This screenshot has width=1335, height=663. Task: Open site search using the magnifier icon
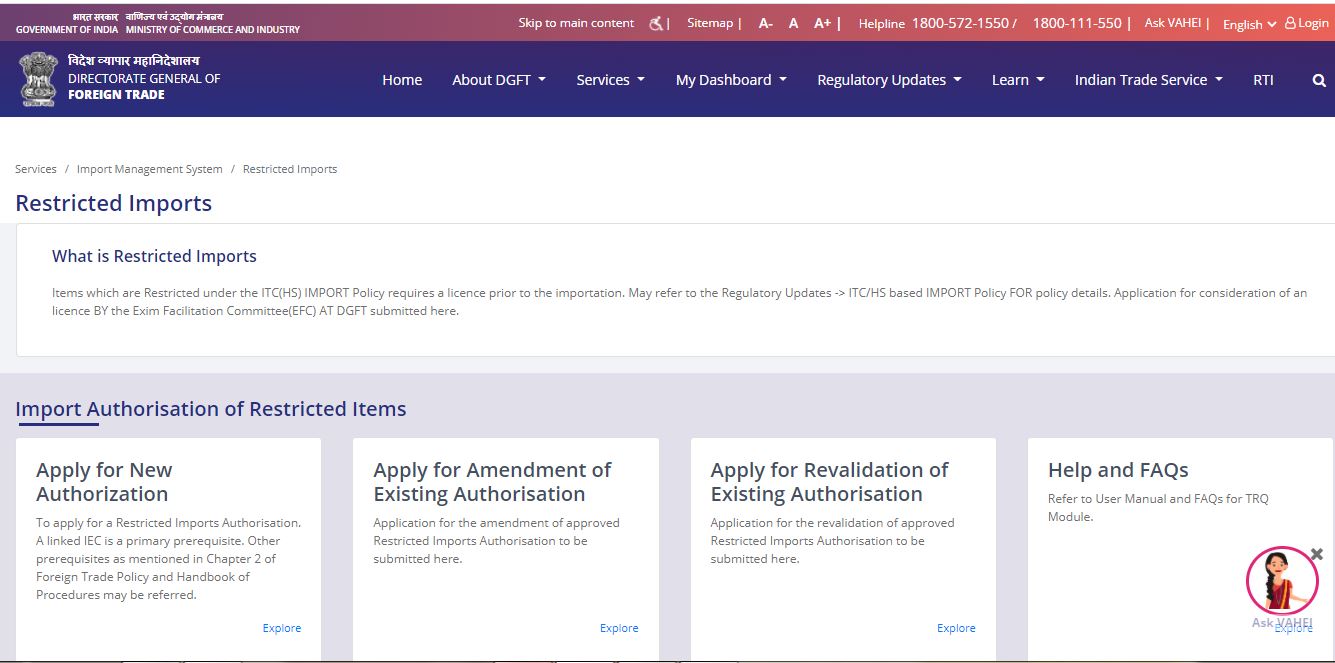tap(1318, 80)
